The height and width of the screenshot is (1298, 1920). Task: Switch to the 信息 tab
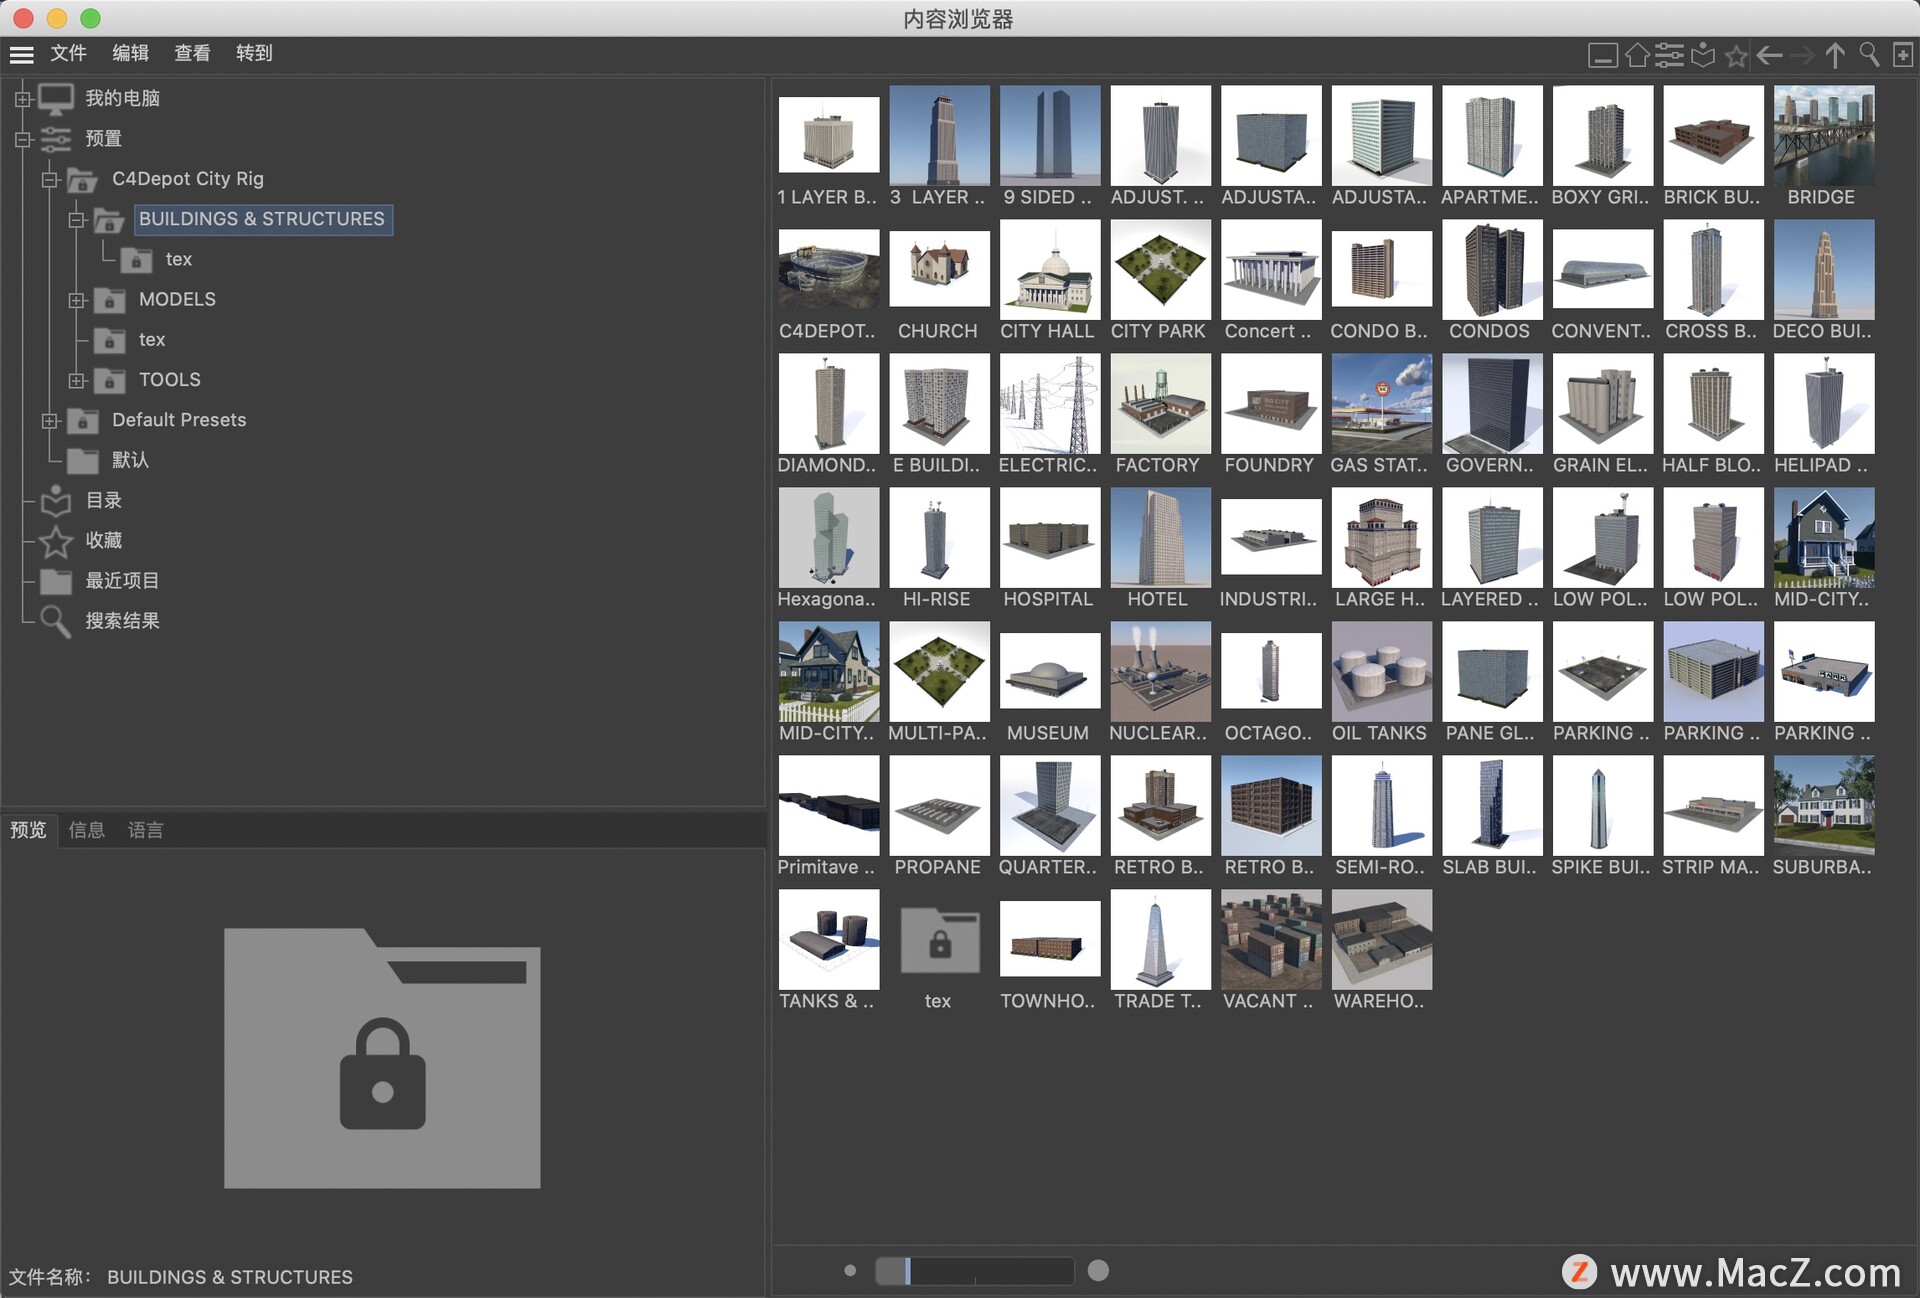tap(87, 830)
